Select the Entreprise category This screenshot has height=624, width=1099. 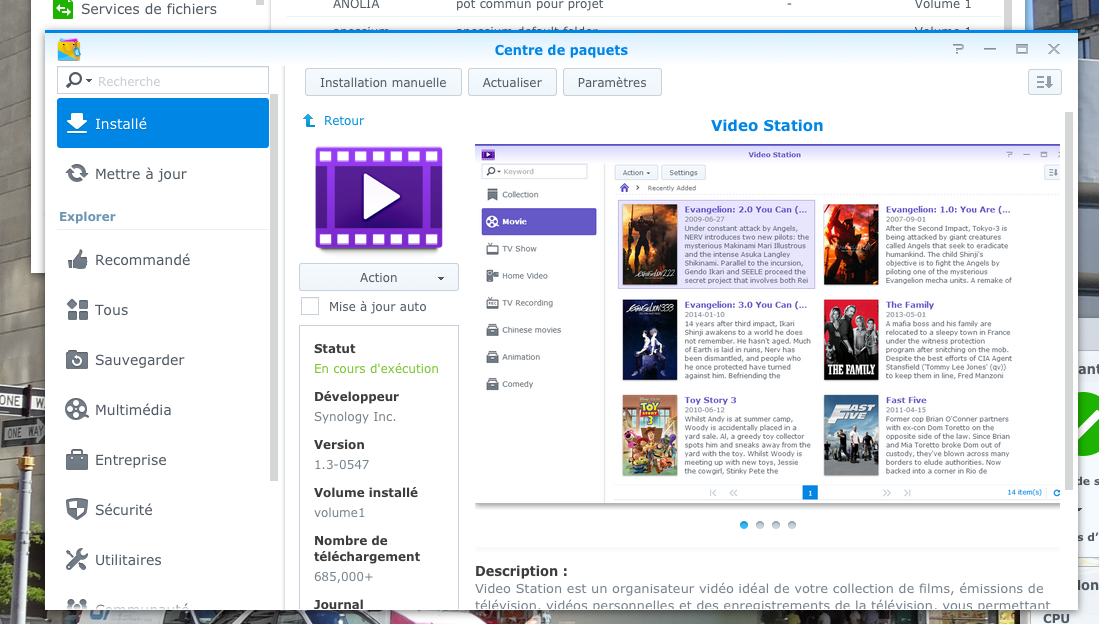[x=163, y=460]
